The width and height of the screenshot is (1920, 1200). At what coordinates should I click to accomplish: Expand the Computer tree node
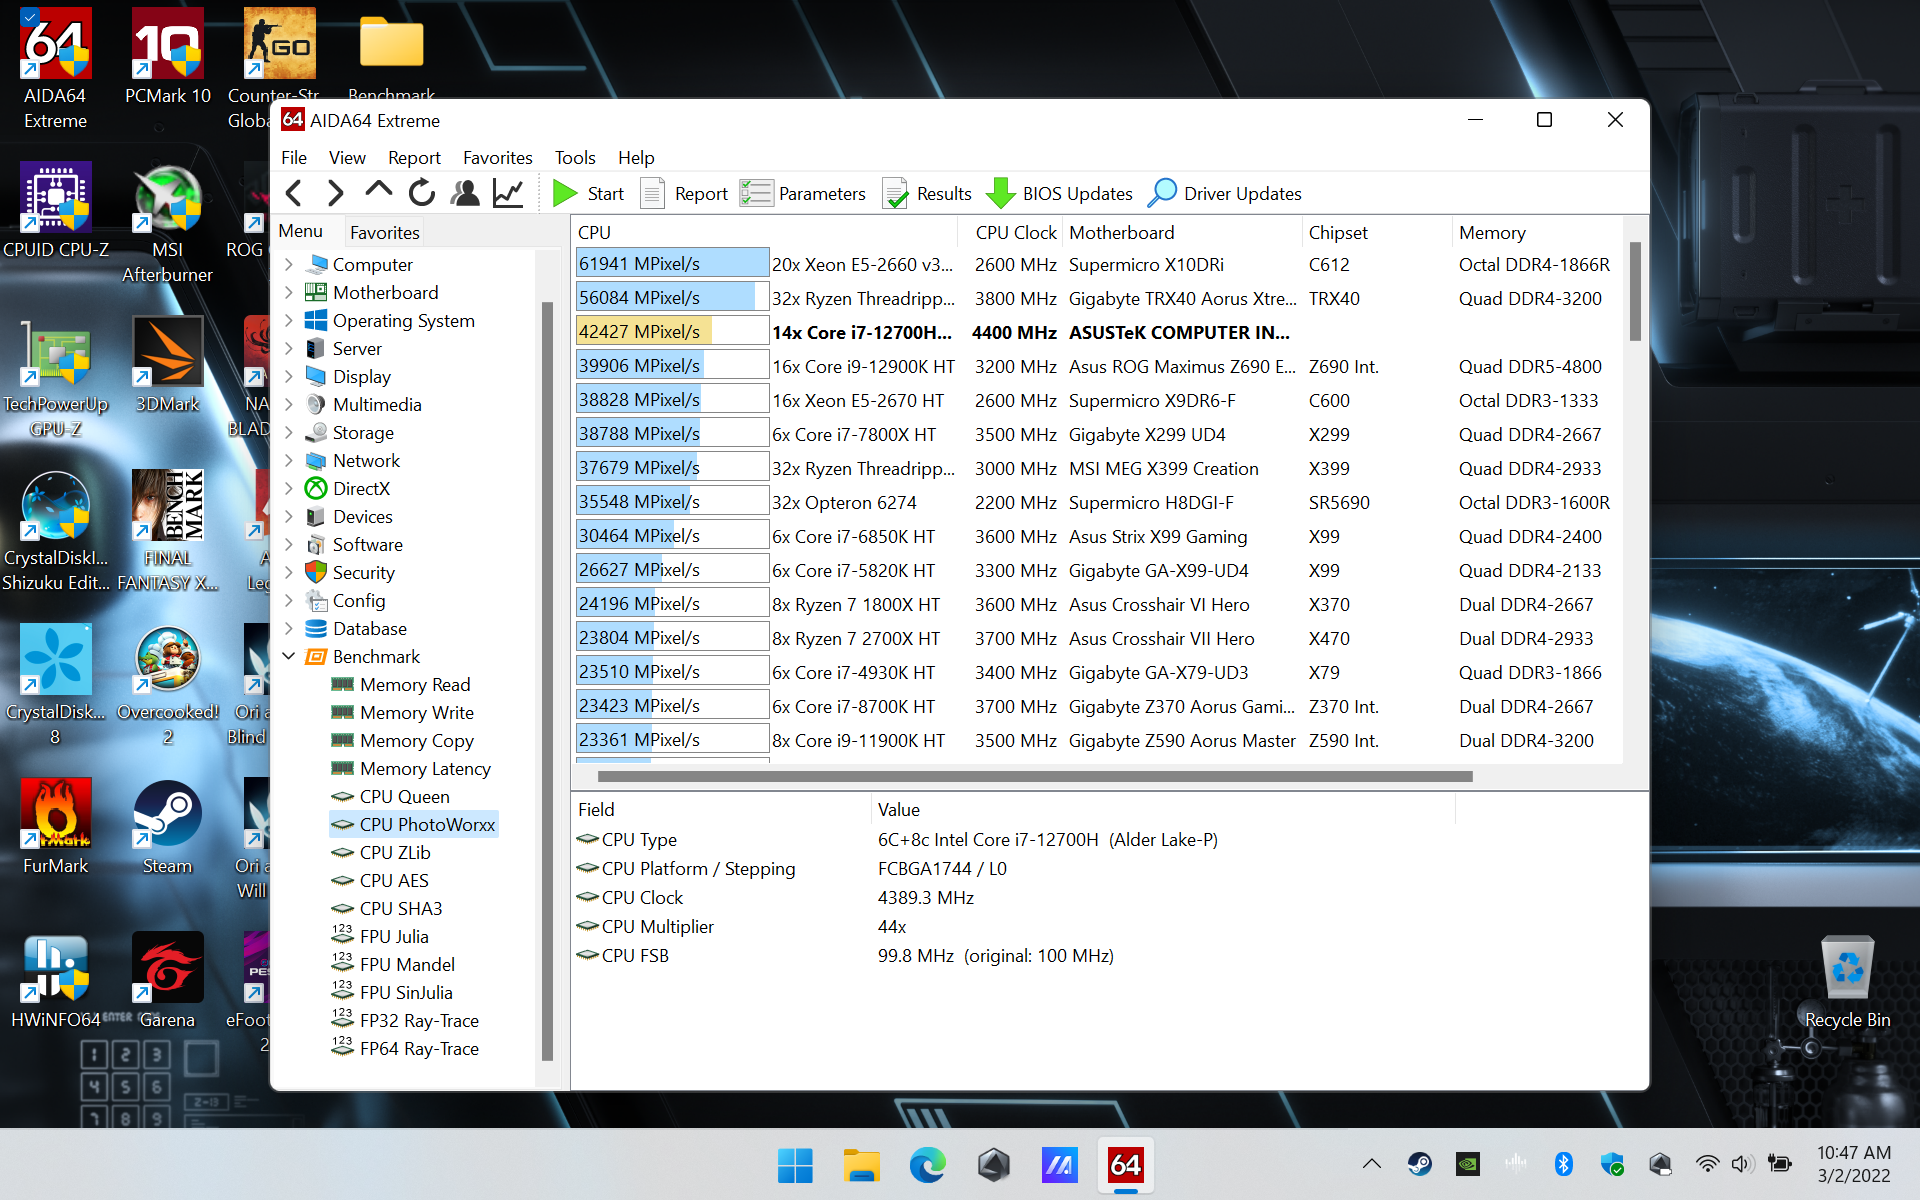(x=289, y=265)
